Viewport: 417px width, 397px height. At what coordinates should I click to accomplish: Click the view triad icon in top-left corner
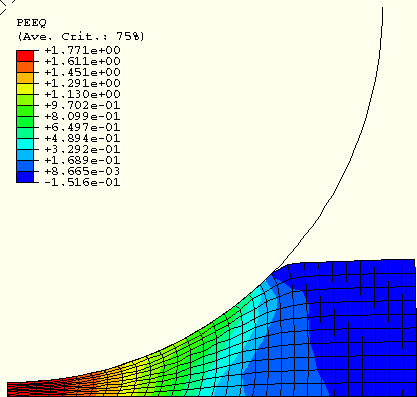pyautogui.click(x=6, y=6)
